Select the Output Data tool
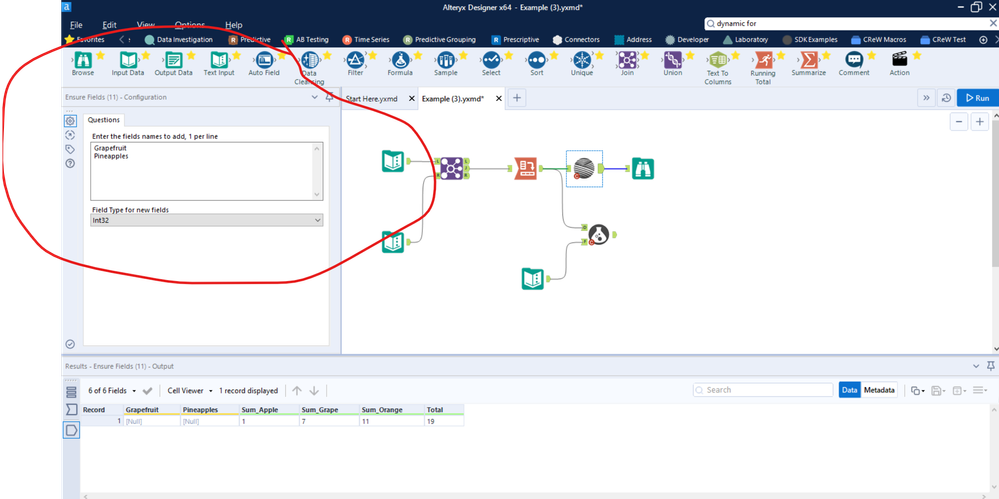 pos(173,61)
